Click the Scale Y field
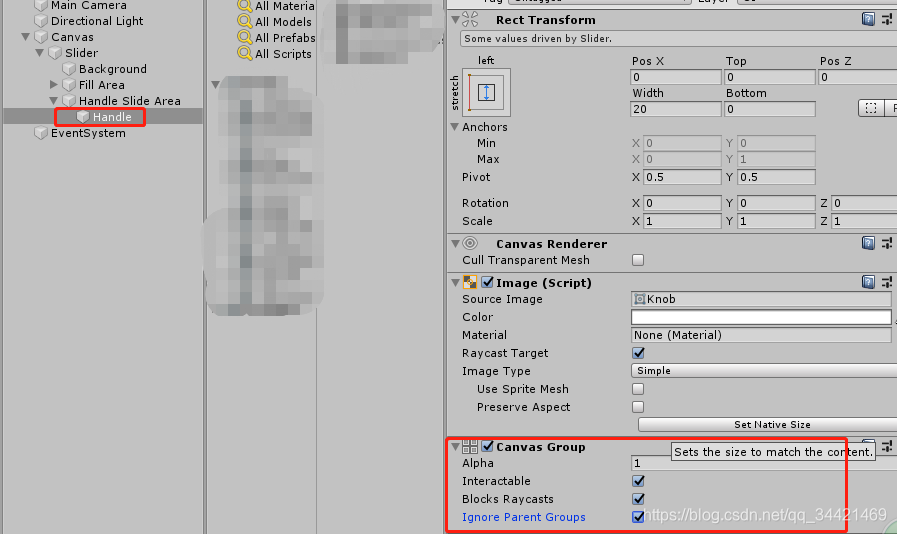 coord(776,221)
